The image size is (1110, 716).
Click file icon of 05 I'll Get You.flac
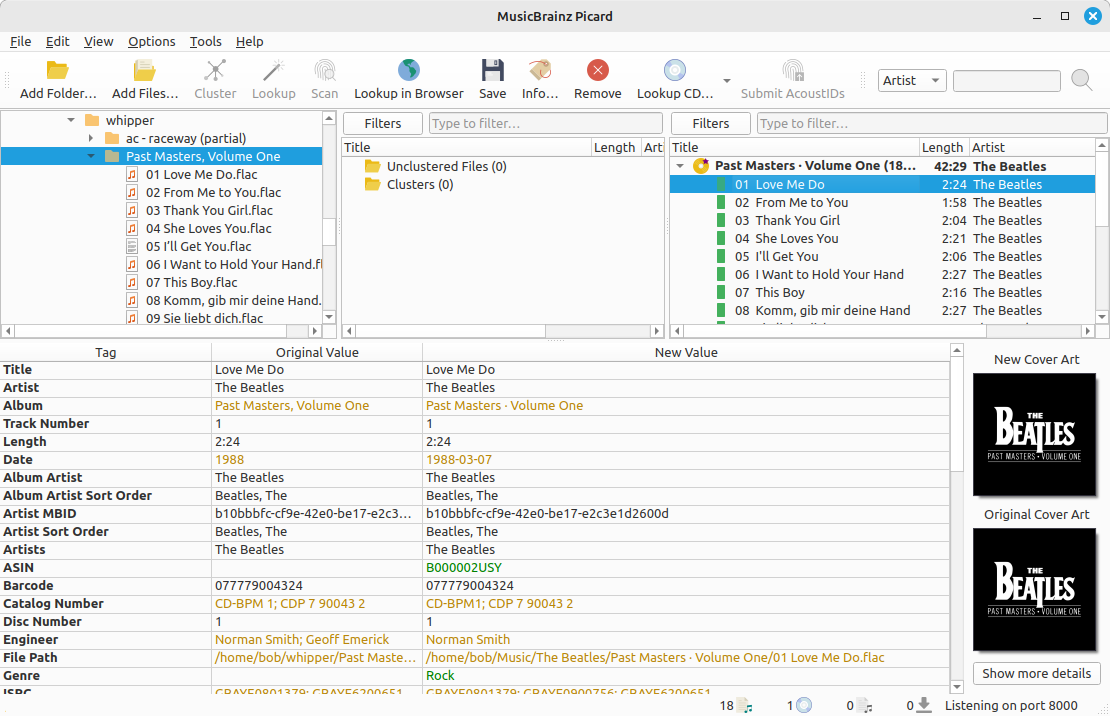tap(132, 246)
